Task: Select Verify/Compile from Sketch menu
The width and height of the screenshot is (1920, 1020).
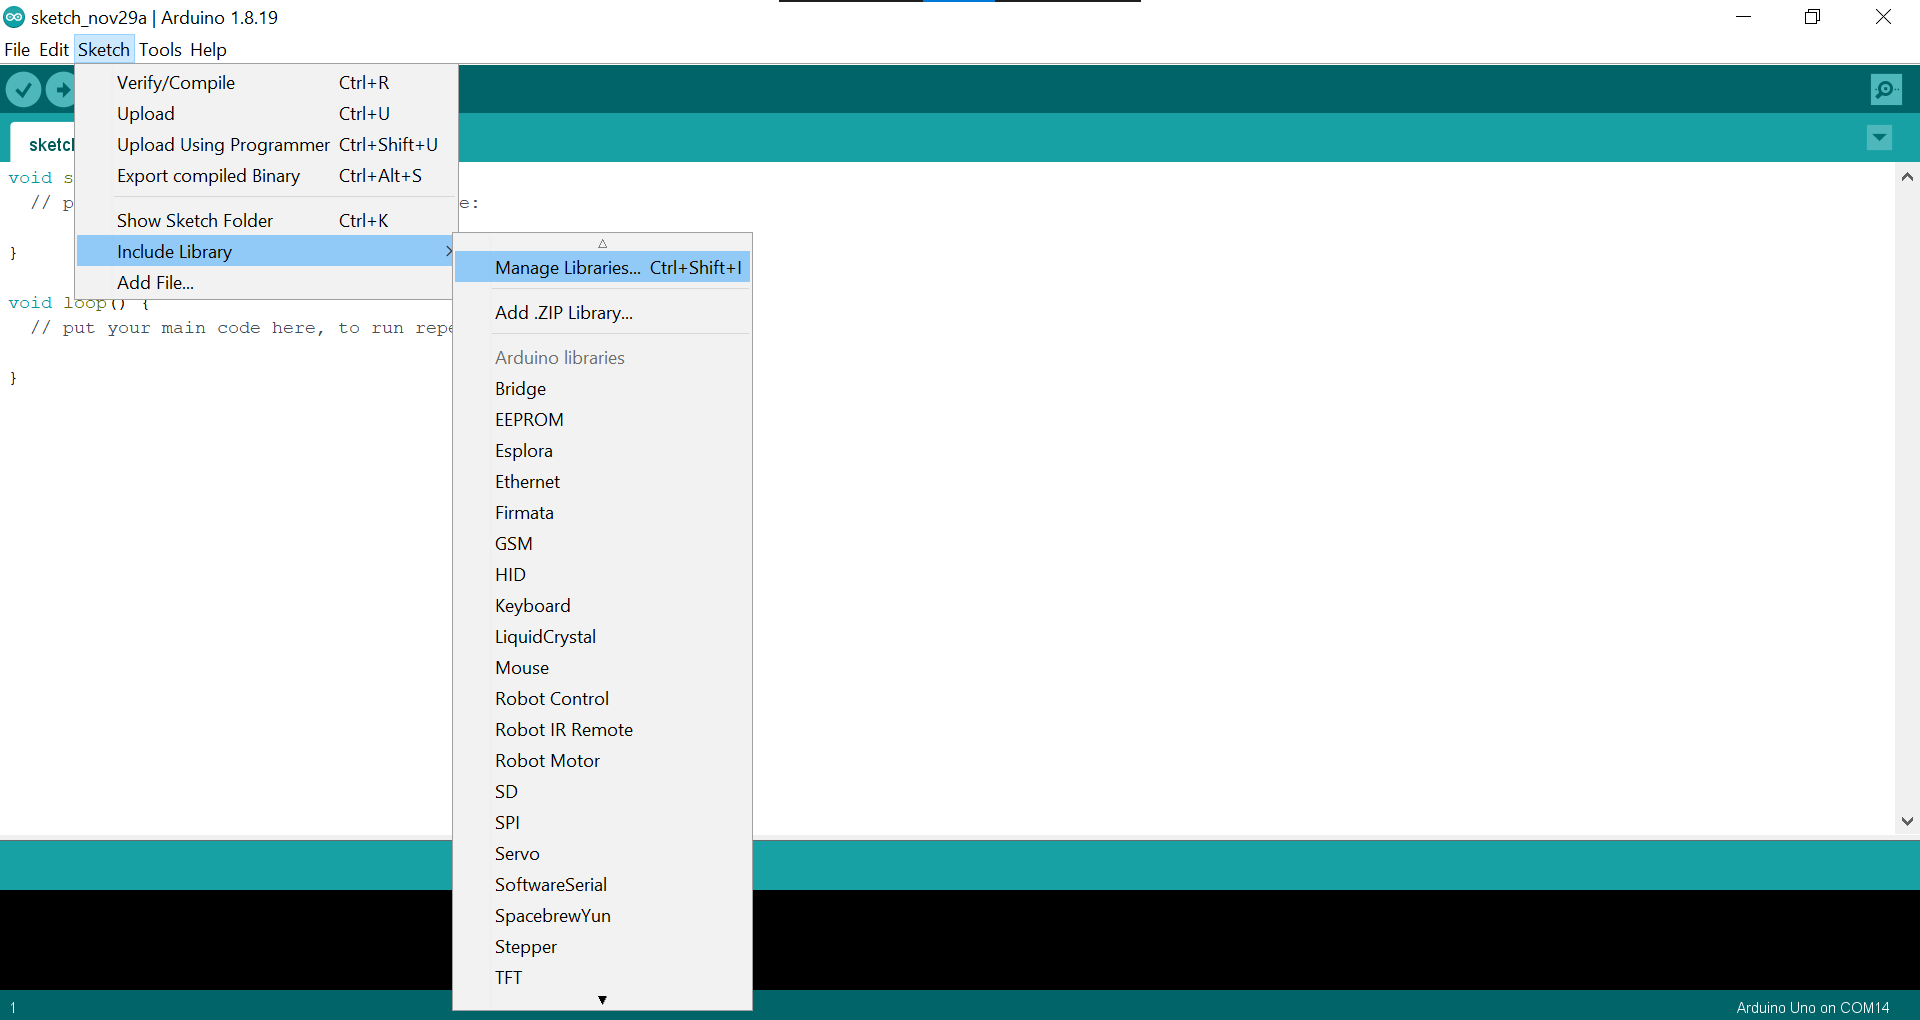Action: 176,83
